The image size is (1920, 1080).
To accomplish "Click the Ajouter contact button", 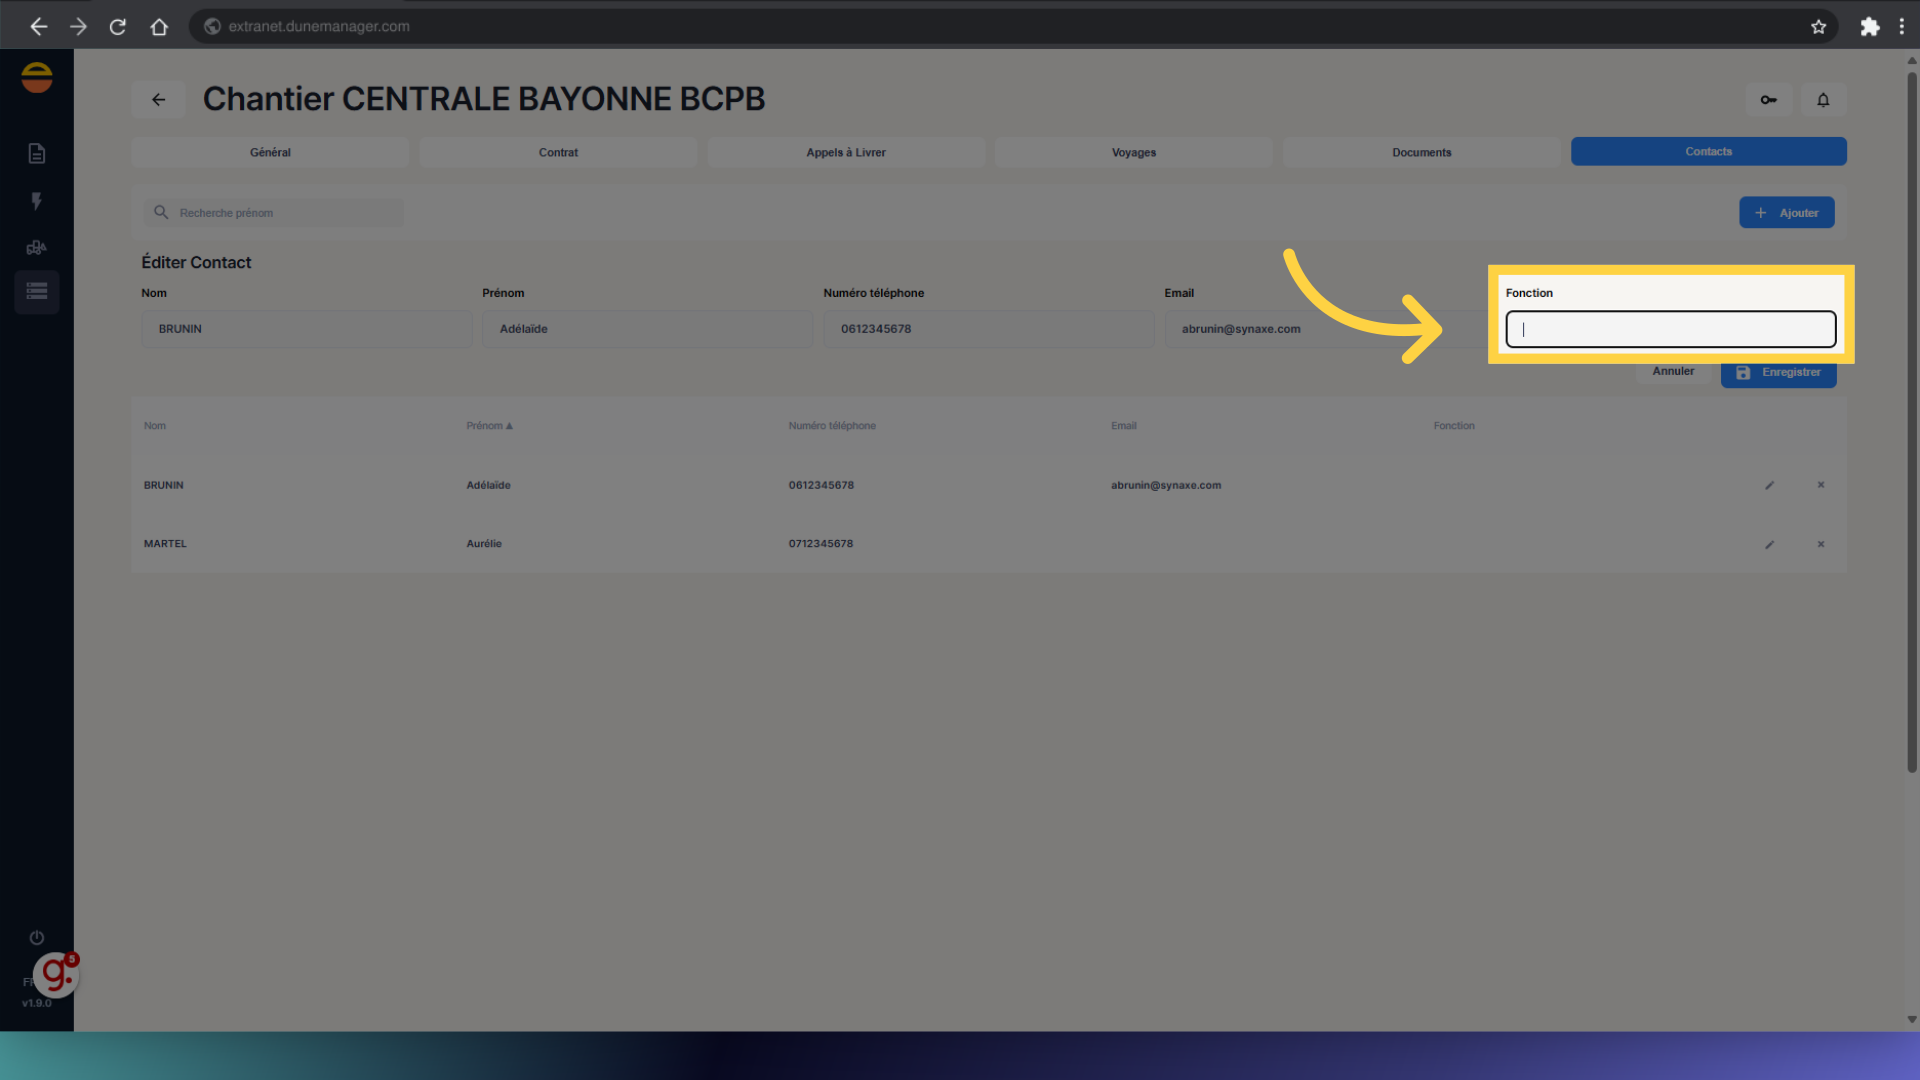I will tap(1786, 212).
